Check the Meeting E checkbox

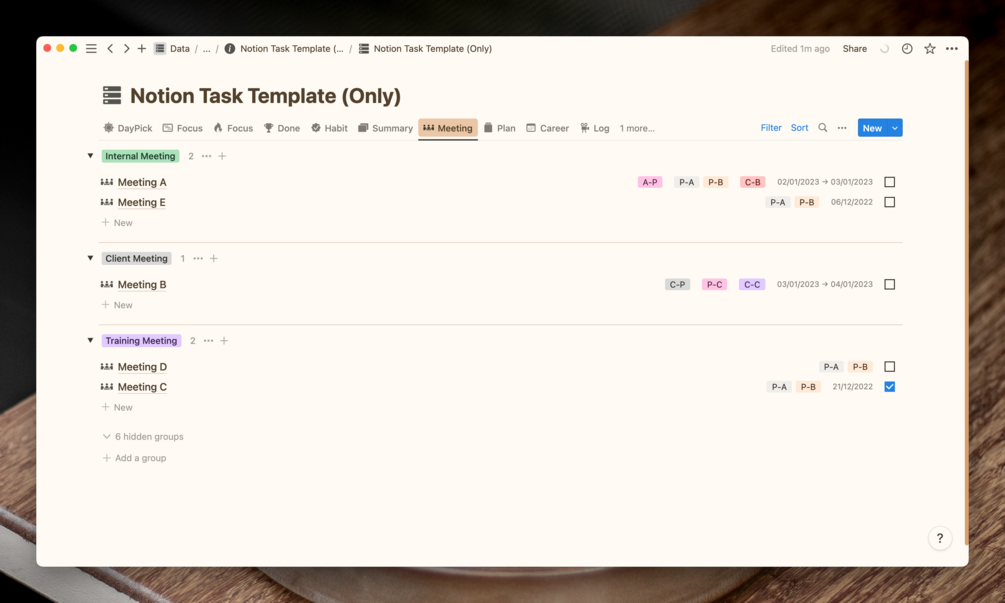(890, 202)
